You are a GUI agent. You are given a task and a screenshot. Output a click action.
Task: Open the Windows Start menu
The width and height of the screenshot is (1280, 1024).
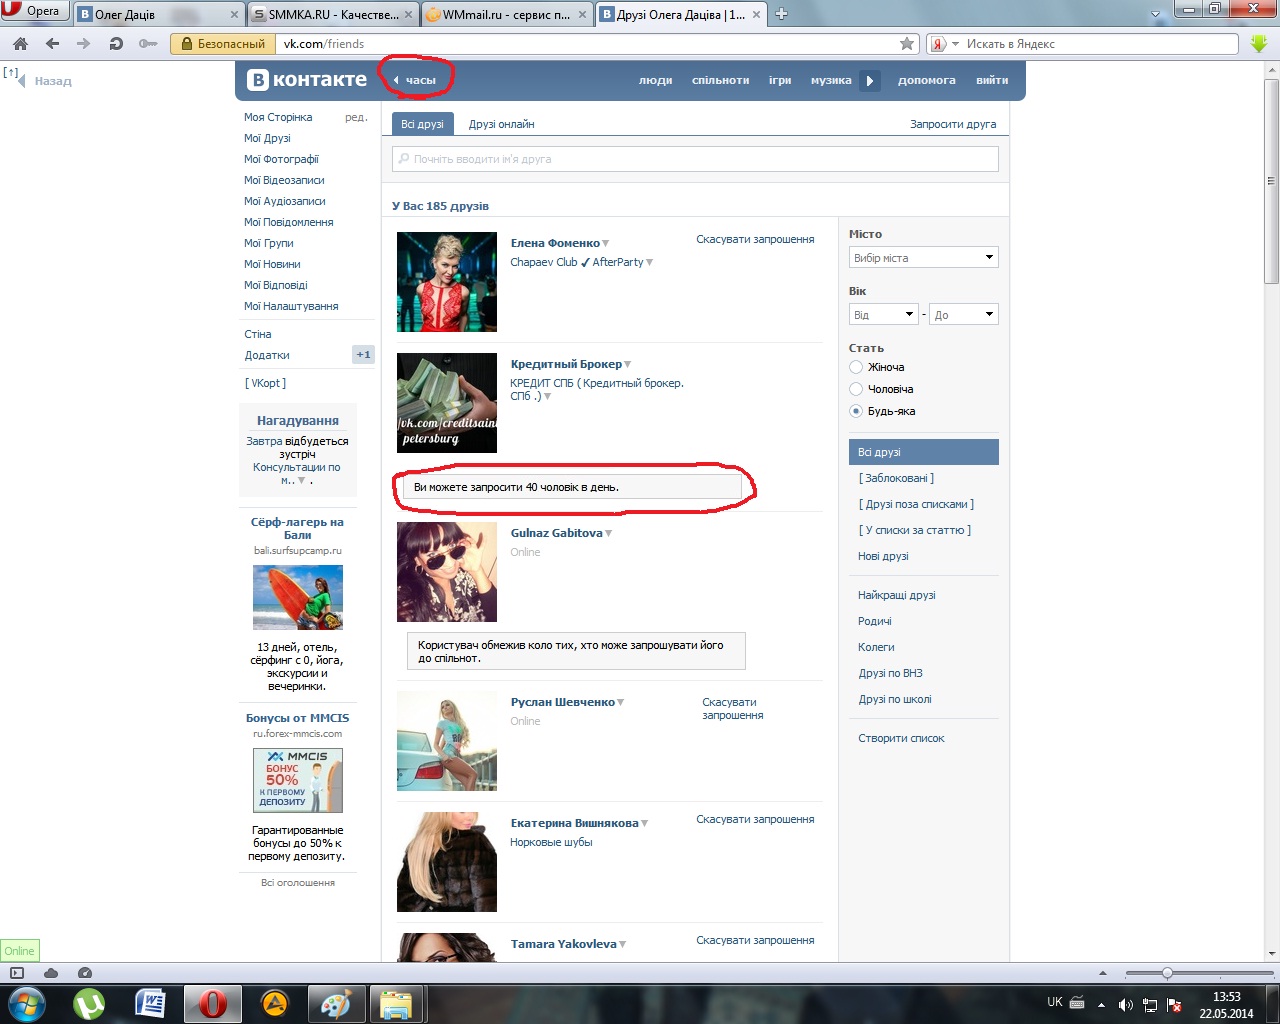[26, 1003]
